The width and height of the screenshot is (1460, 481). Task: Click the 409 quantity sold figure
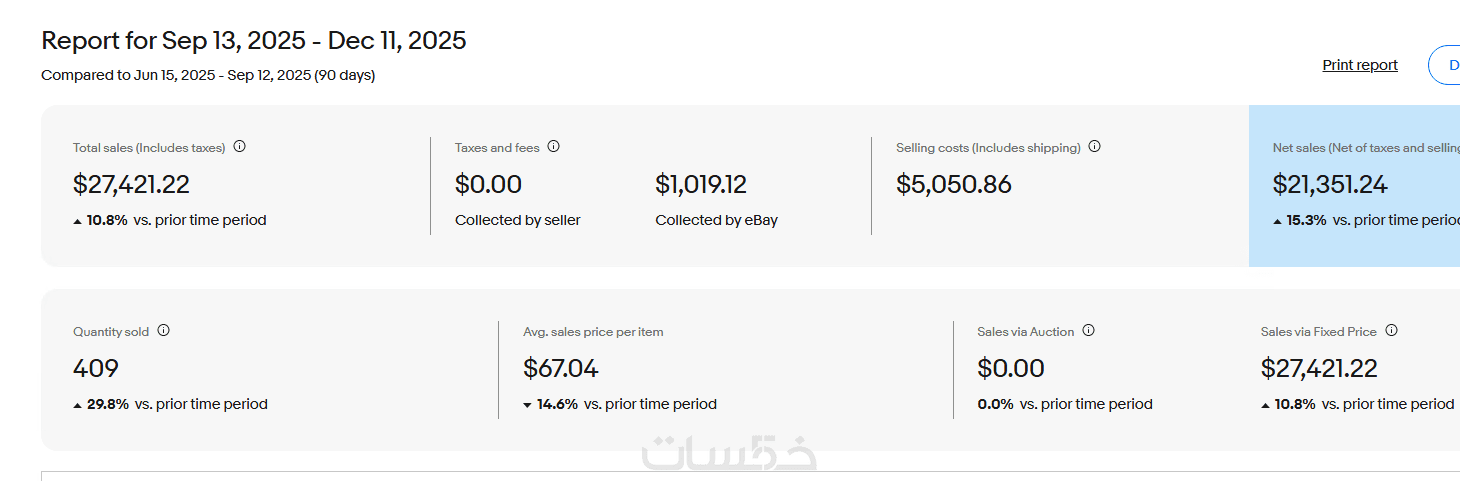pos(96,369)
